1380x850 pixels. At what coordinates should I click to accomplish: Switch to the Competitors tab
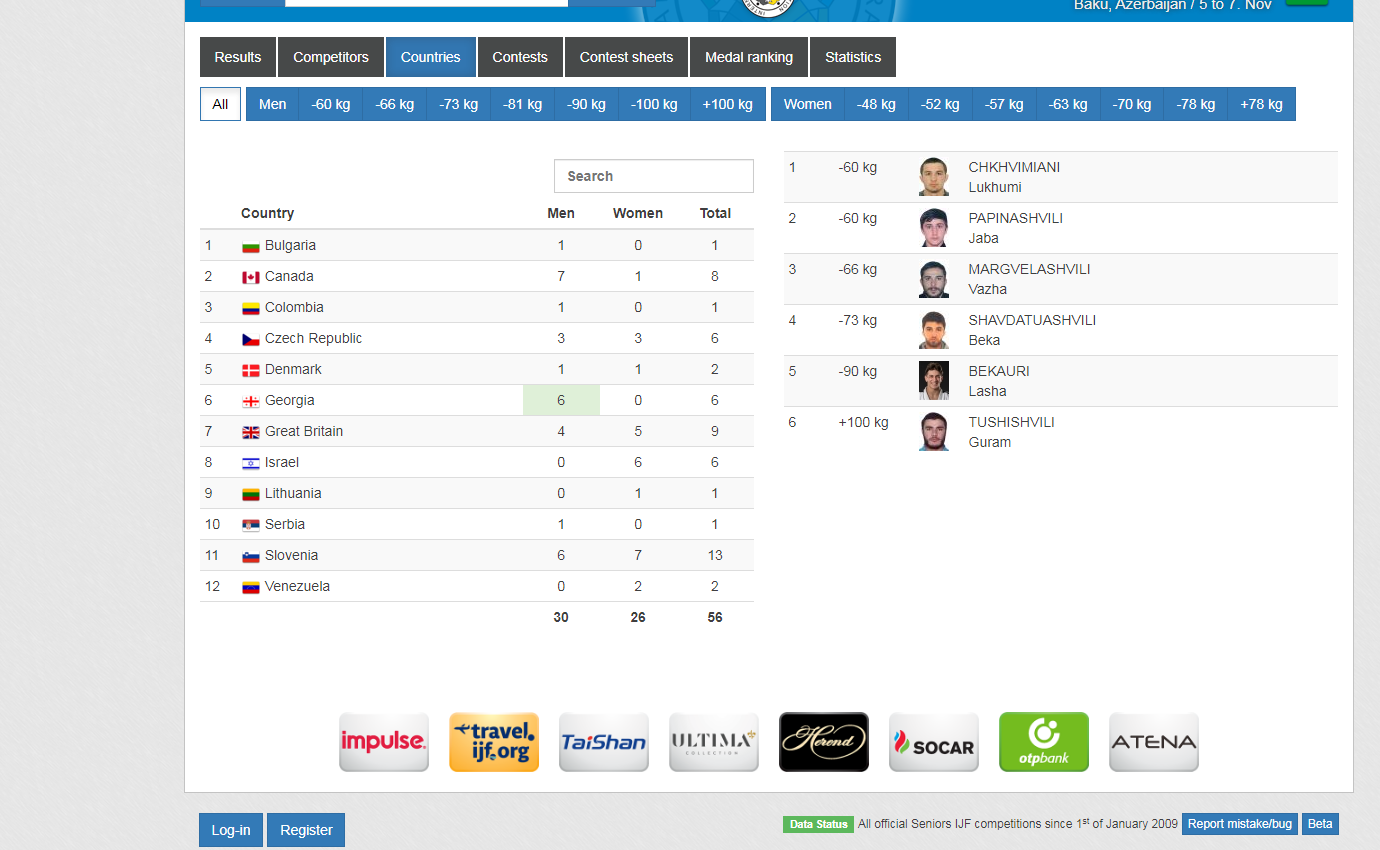point(331,57)
